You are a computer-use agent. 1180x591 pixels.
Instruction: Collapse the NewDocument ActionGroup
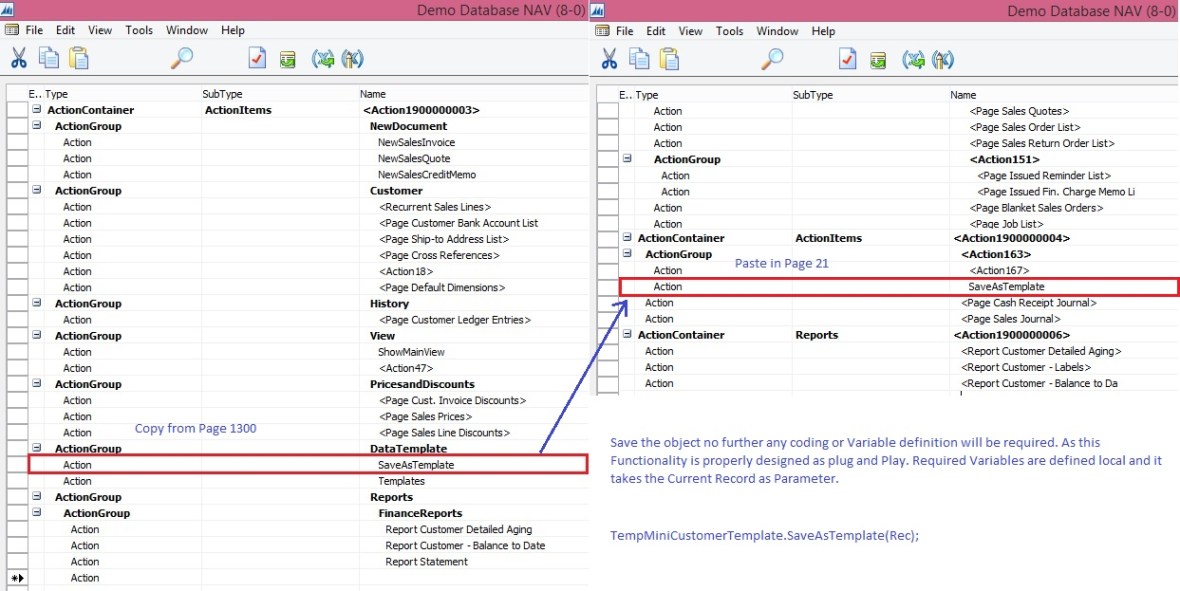point(37,126)
